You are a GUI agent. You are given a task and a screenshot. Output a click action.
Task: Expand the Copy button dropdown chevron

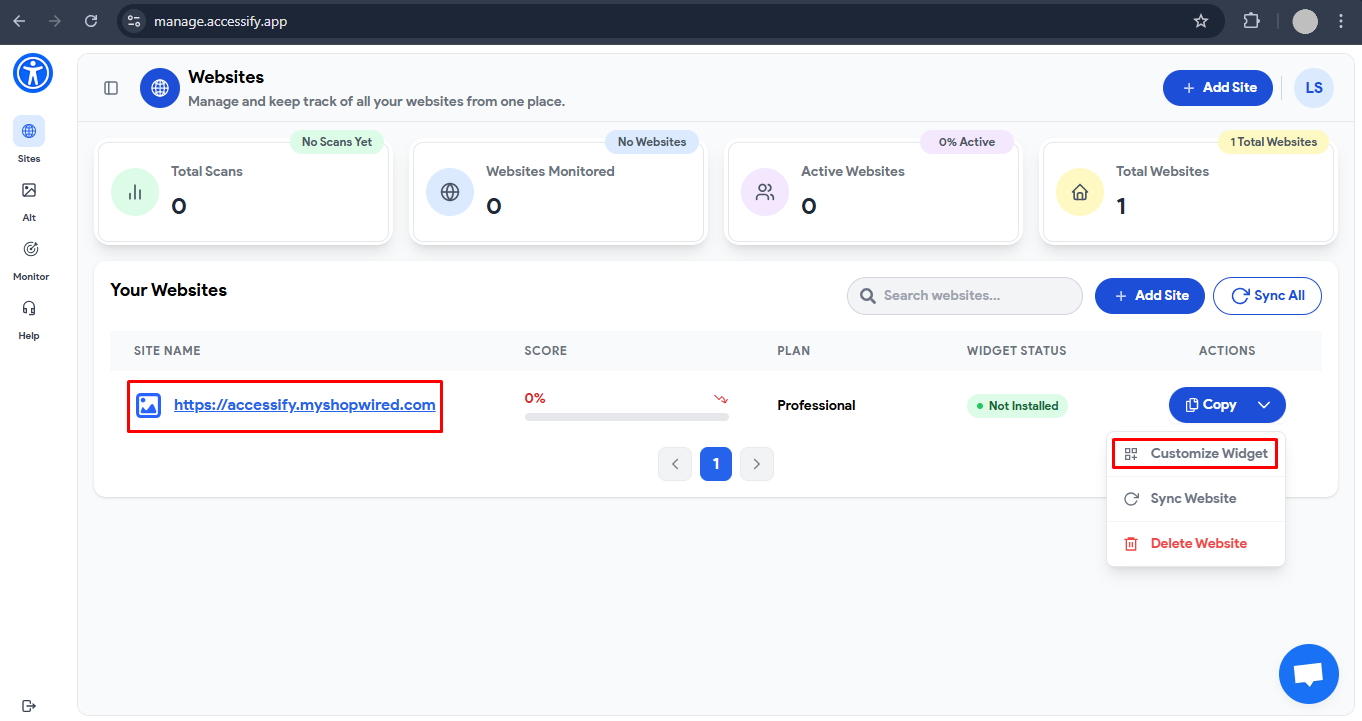click(x=1264, y=405)
